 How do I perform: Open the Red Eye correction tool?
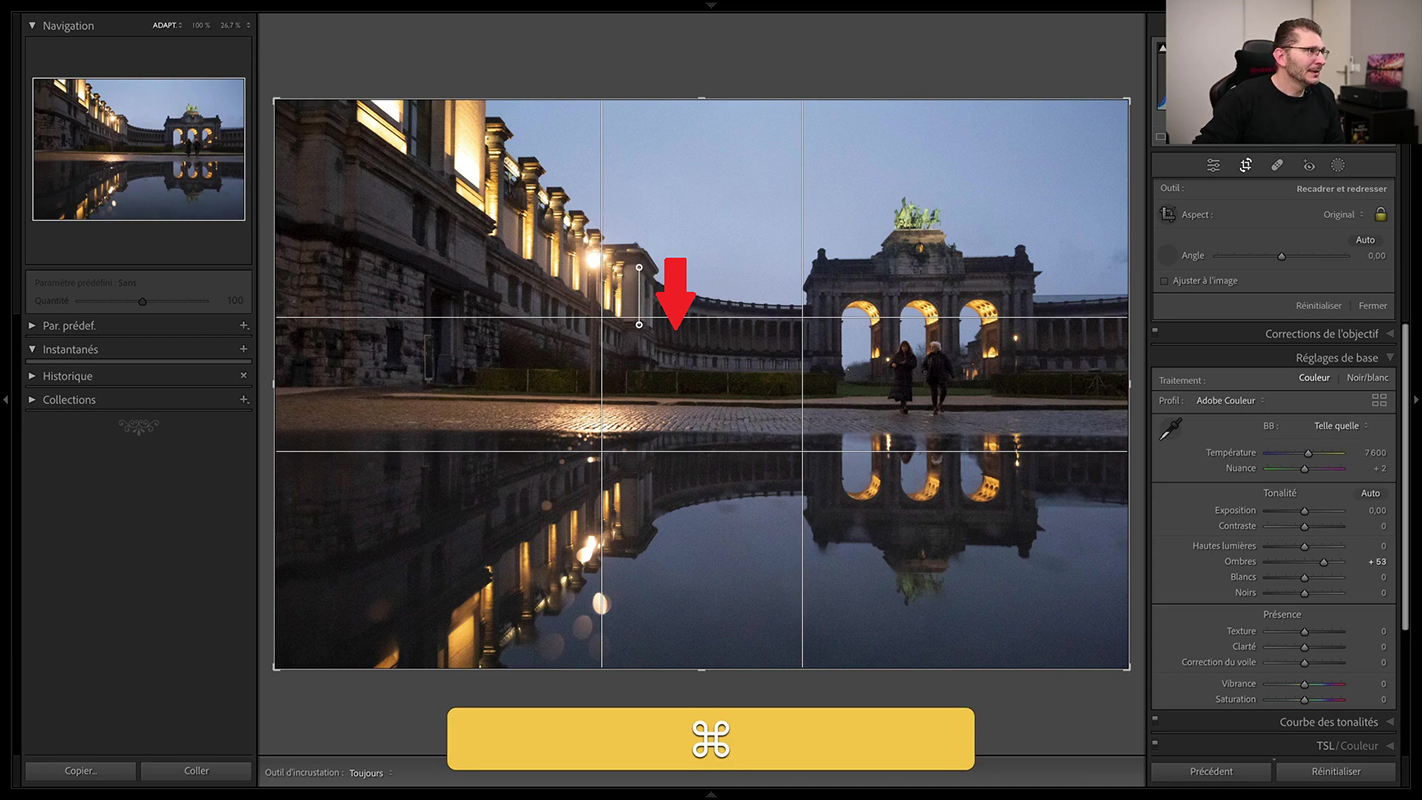(x=1308, y=165)
